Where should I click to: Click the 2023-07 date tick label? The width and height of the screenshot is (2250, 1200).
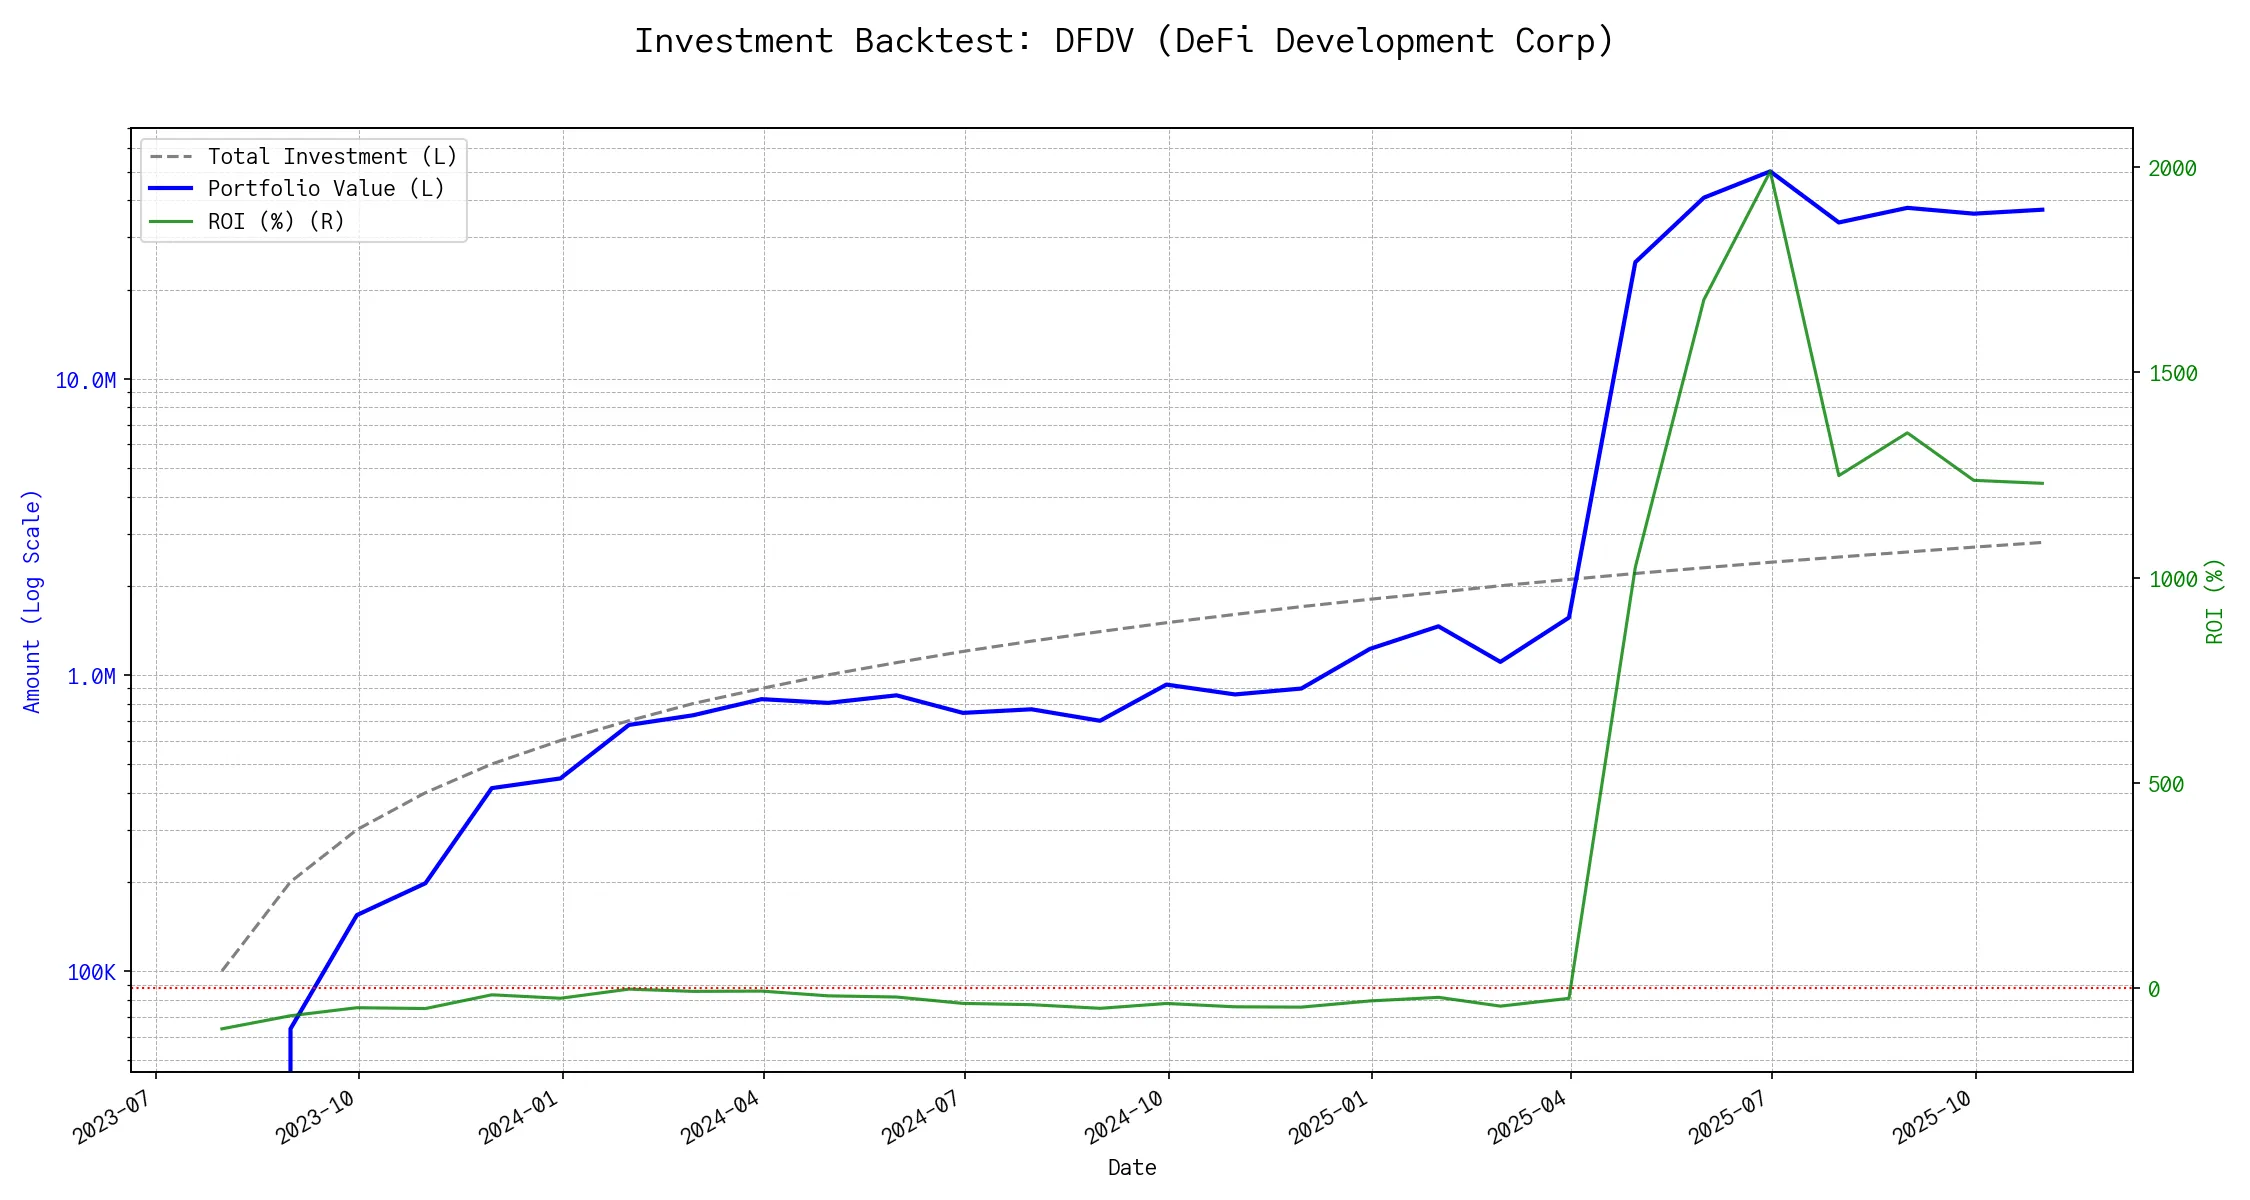pyautogui.click(x=112, y=1117)
